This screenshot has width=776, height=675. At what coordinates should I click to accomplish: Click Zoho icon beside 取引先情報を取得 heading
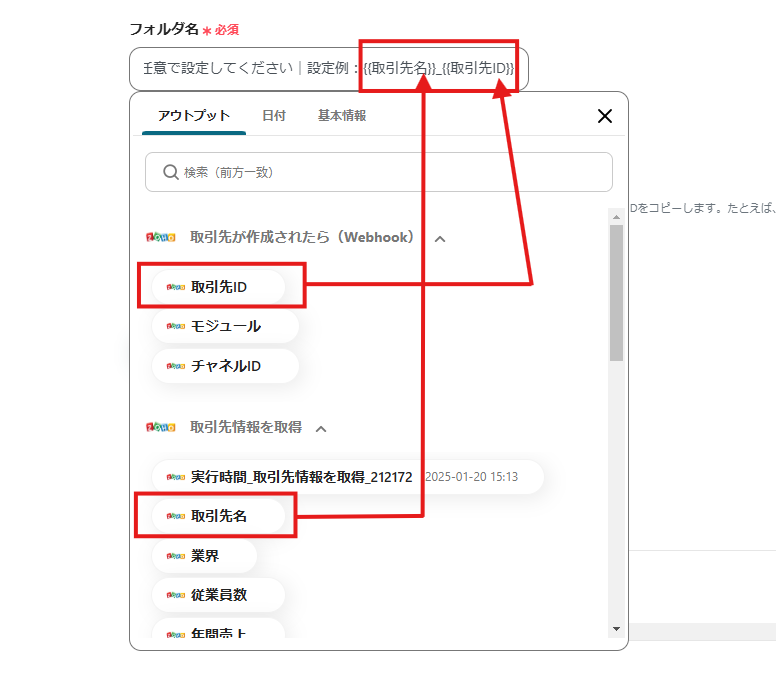[160, 427]
